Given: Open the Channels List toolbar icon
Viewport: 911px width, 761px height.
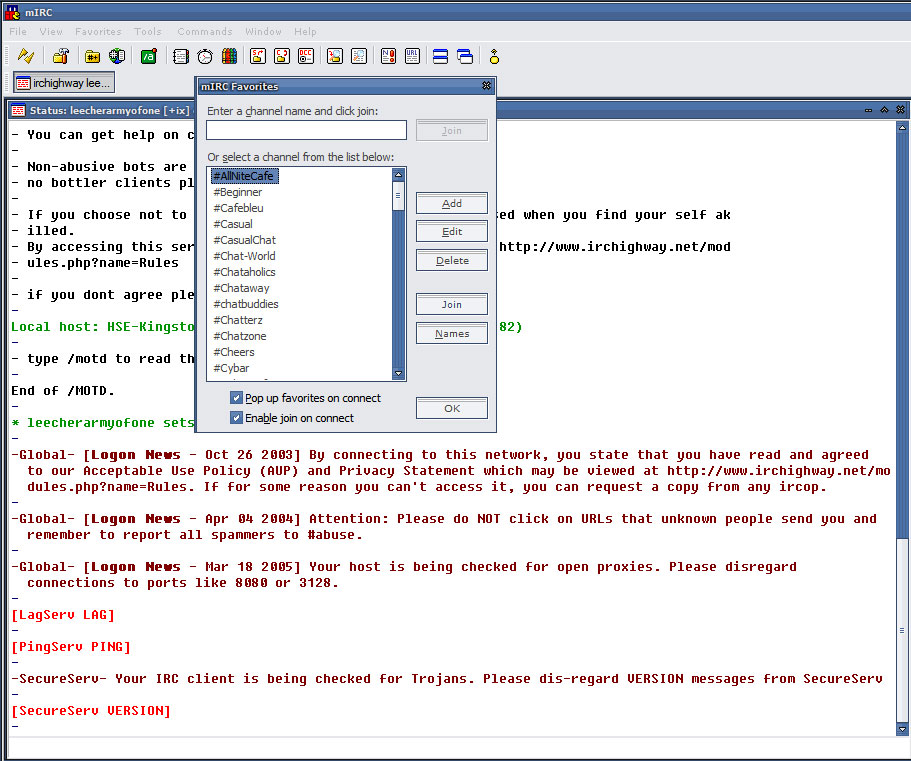Looking at the screenshot, I should [117, 56].
